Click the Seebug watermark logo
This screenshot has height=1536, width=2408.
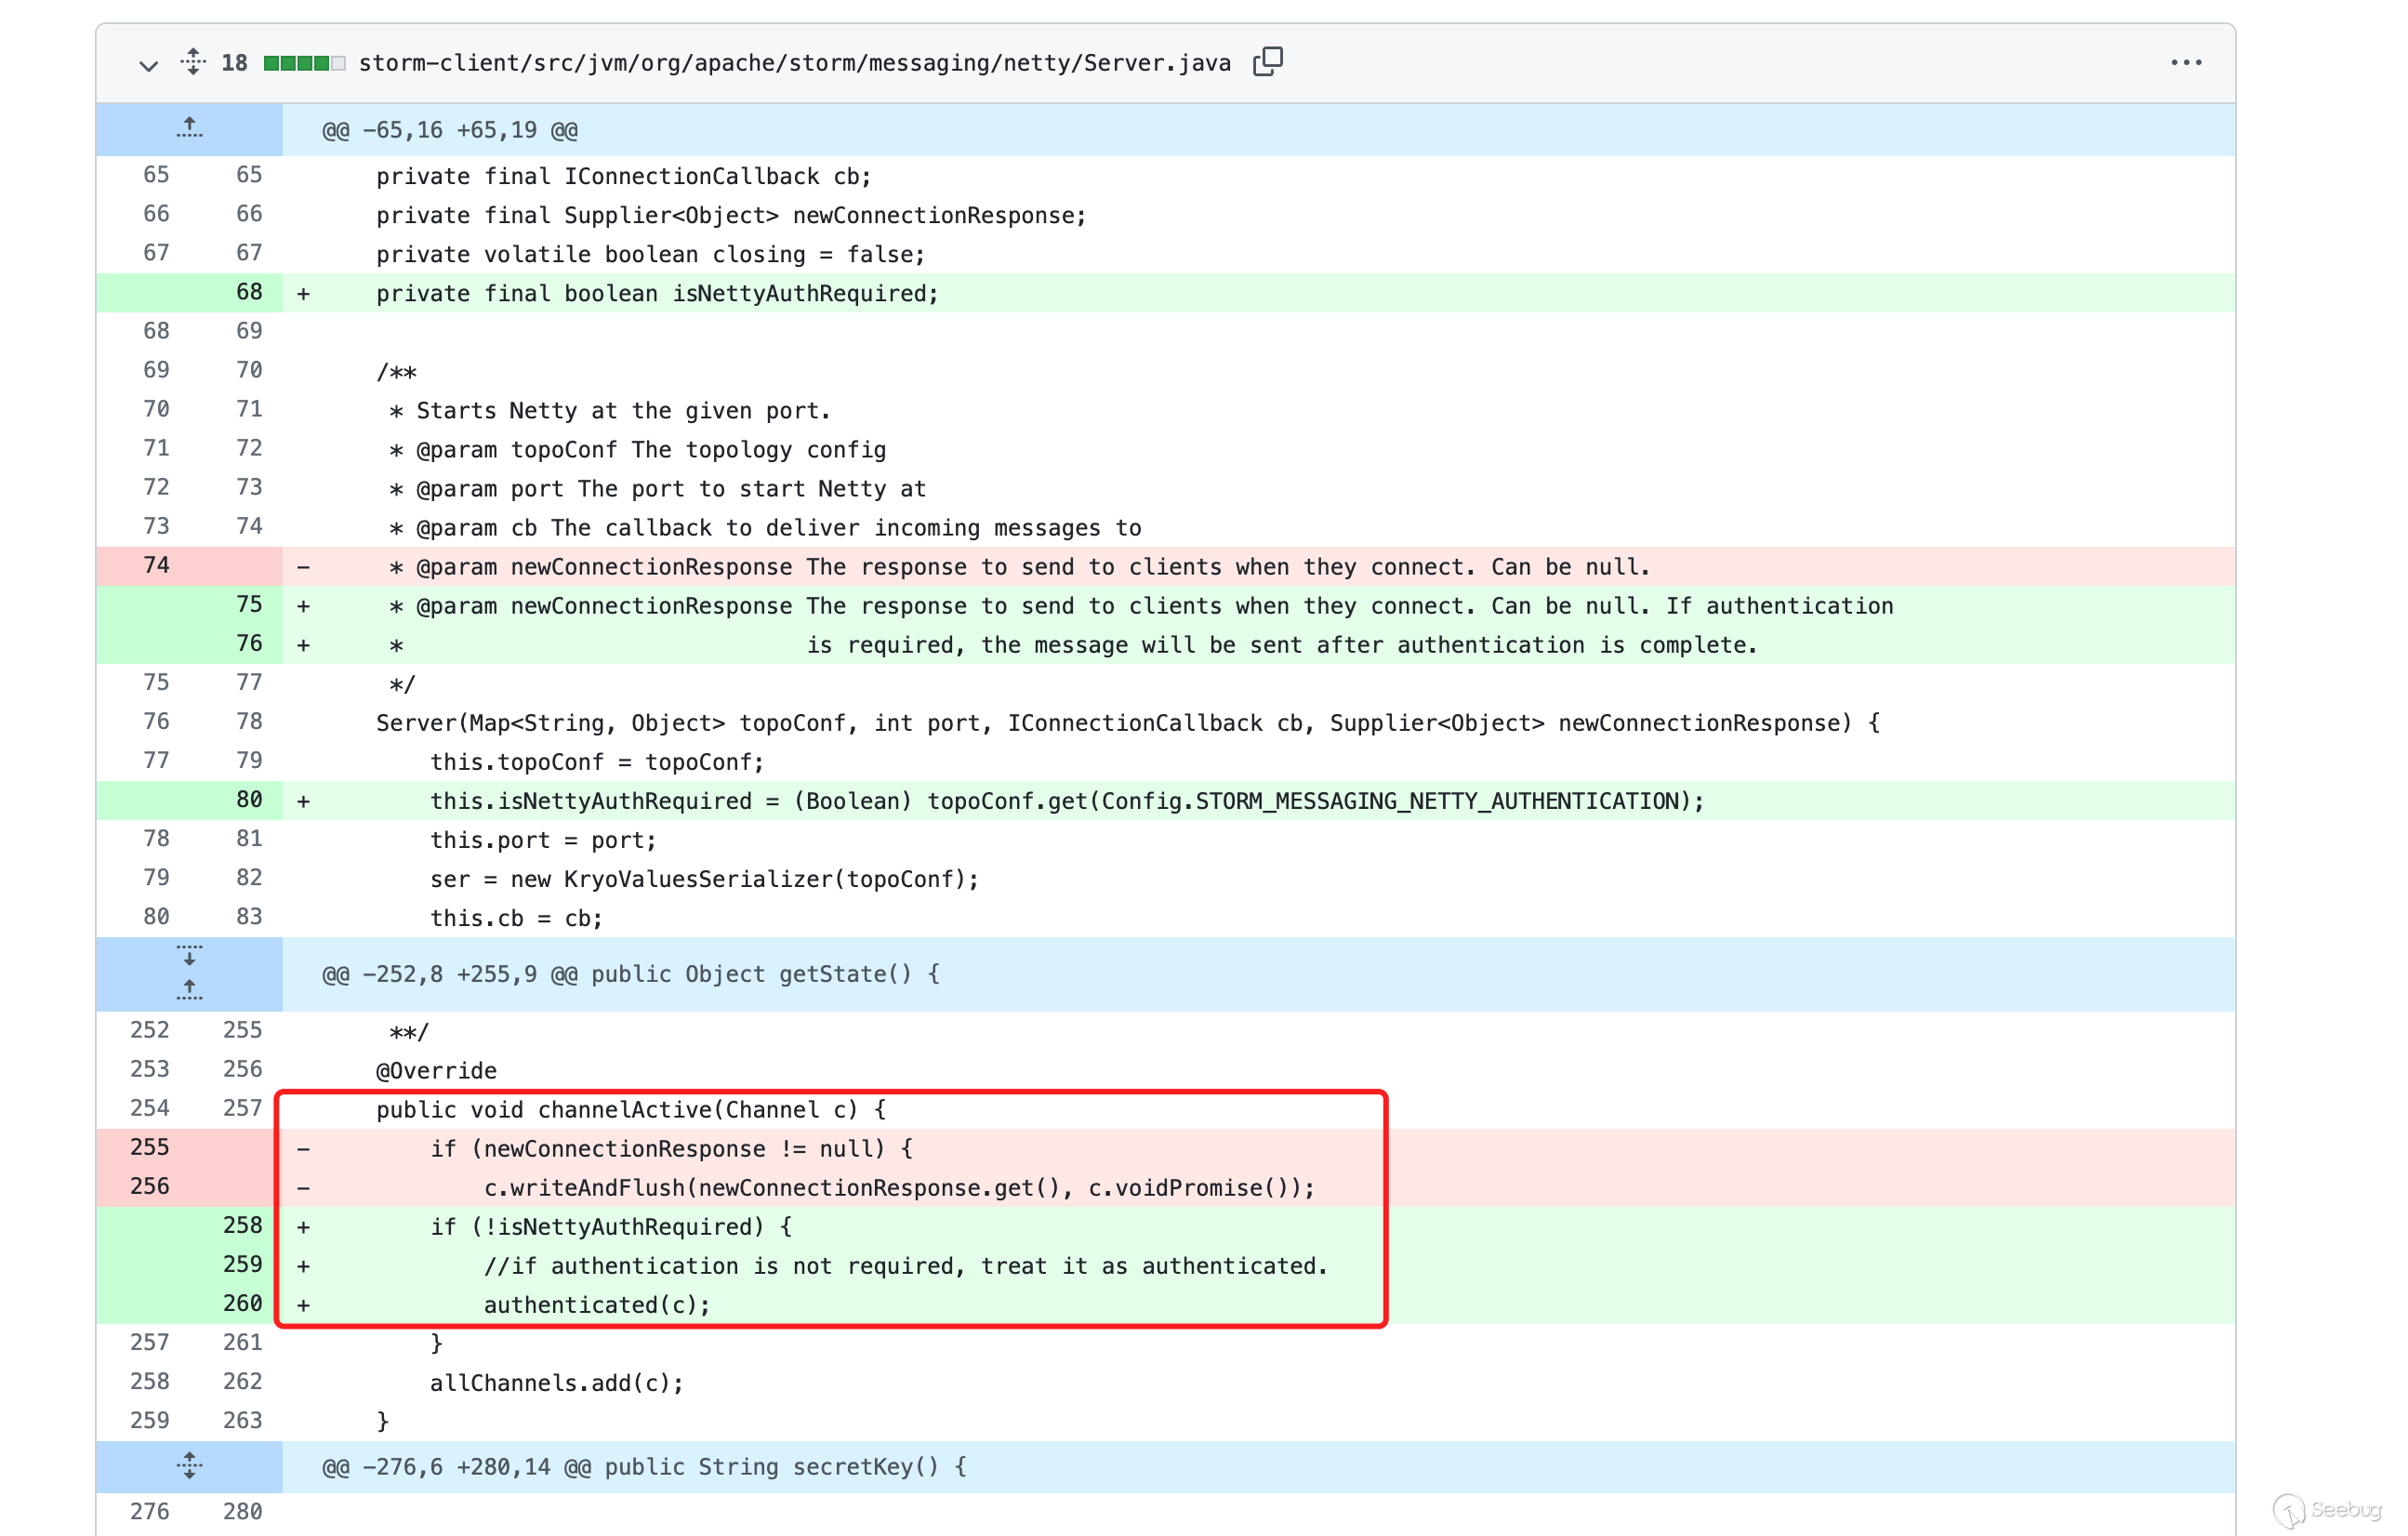click(x=2326, y=1508)
